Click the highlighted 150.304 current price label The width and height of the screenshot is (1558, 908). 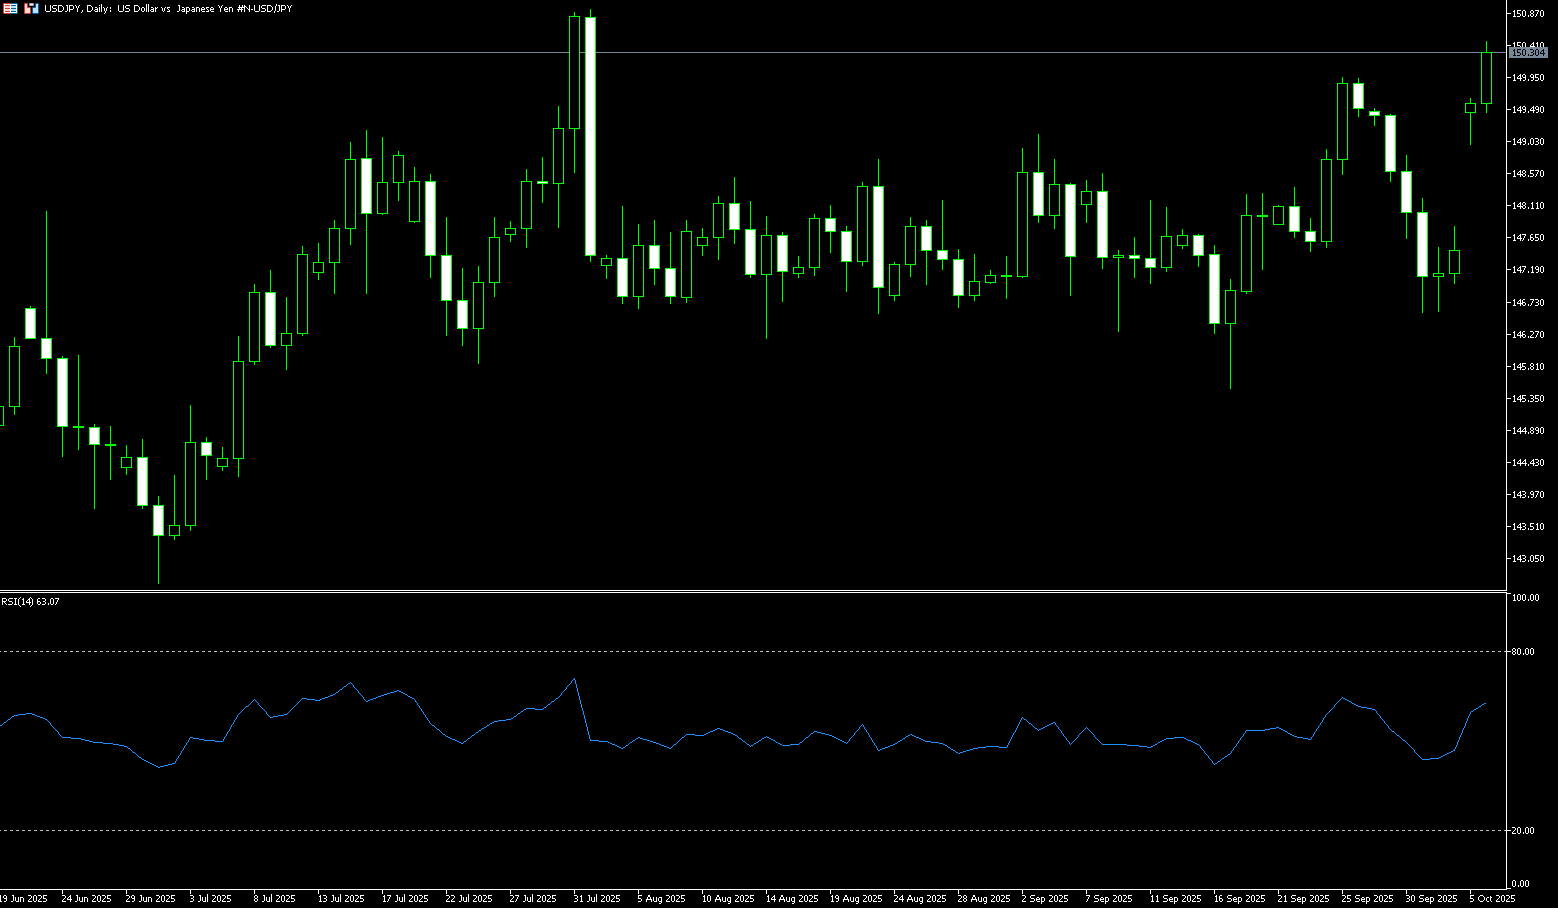click(1527, 53)
